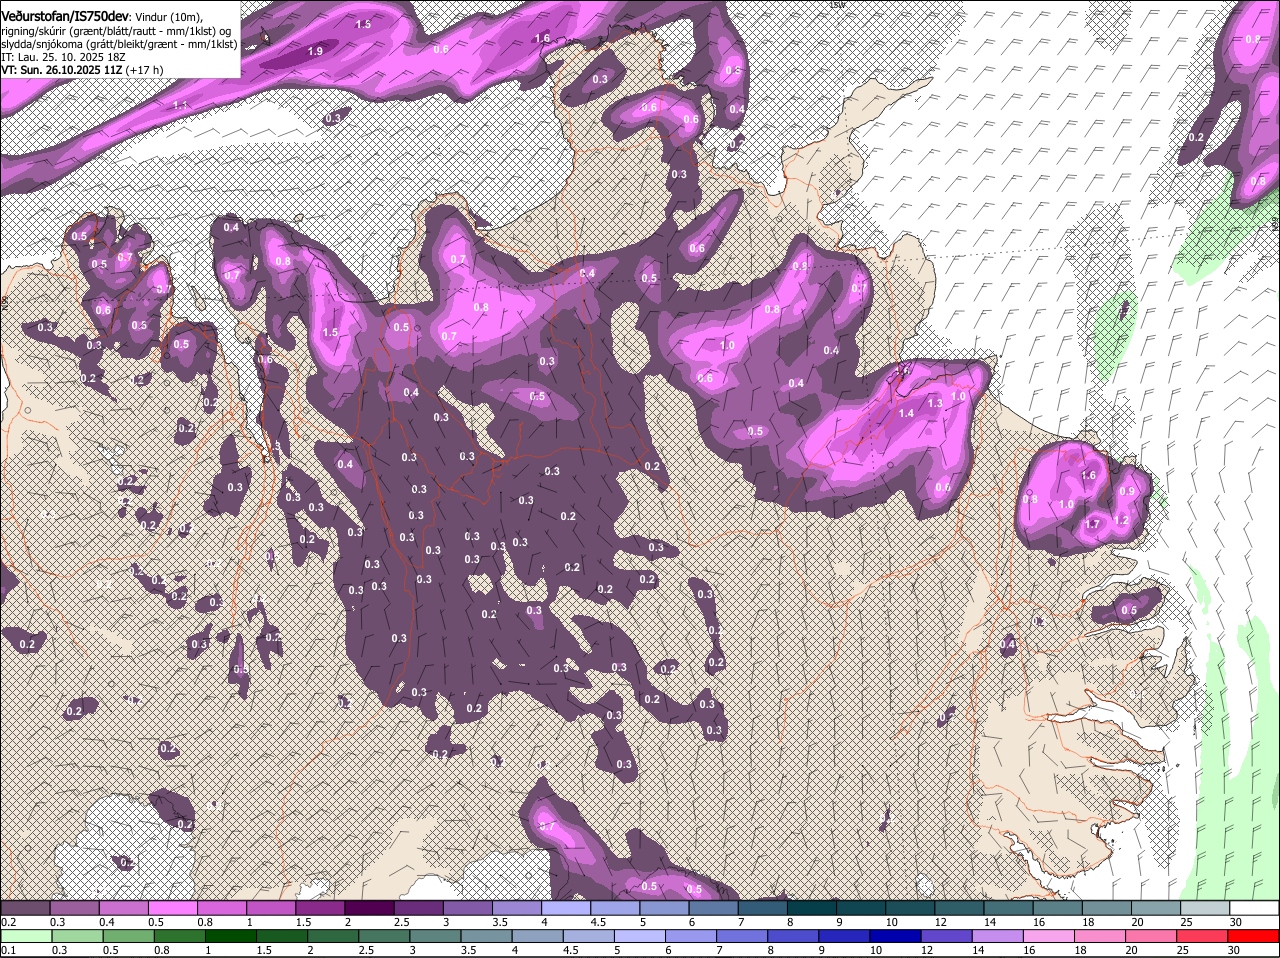Screen dimensions: 1280x958
Task: Select the bright pink 0.5–0.8 swatch
Action: (x=172, y=907)
